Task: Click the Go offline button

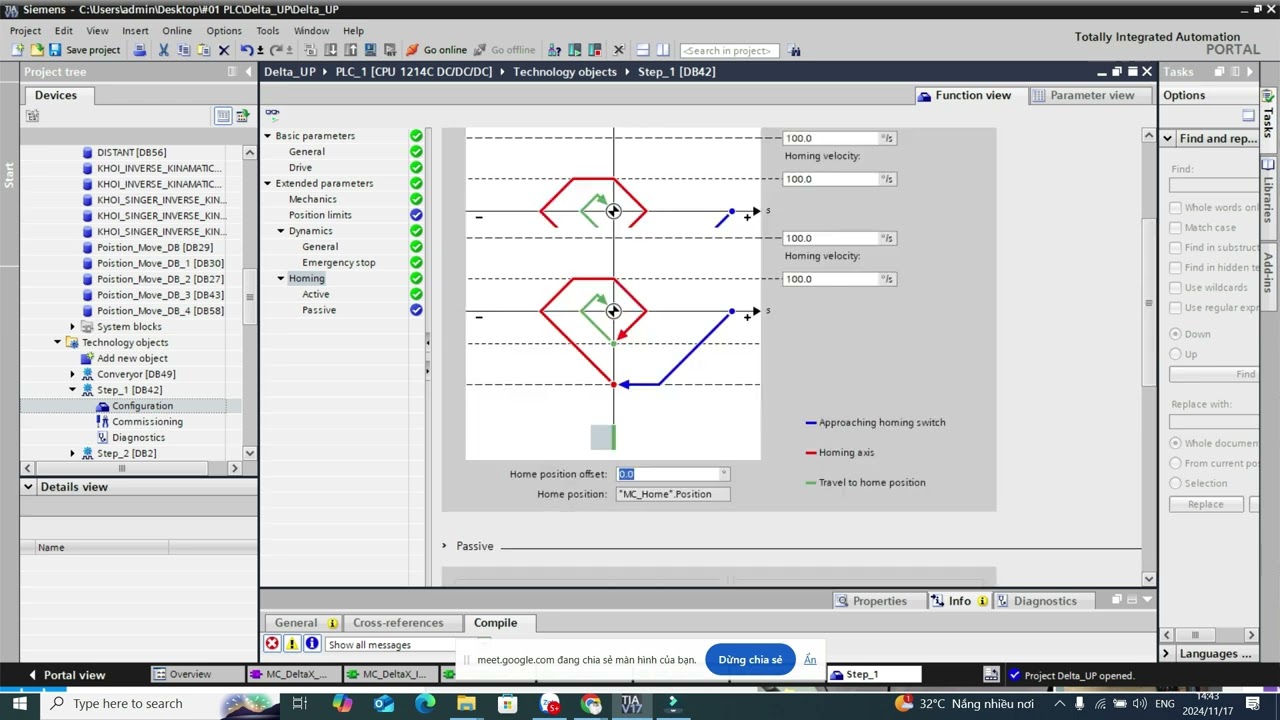Action: pyautogui.click(x=504, y=50)
